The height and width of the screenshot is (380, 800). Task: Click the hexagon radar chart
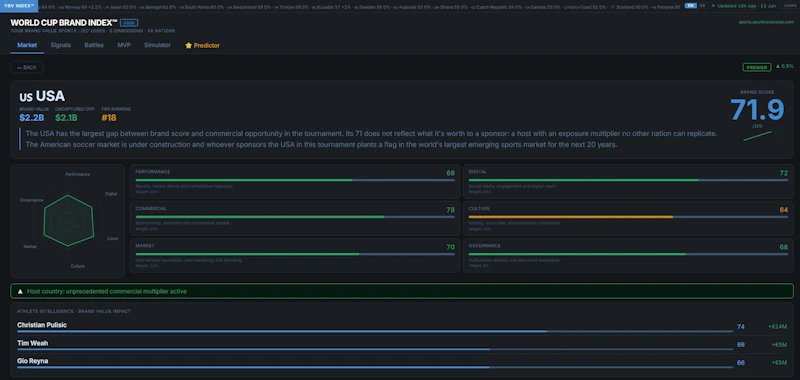click(x=68, y=220)
